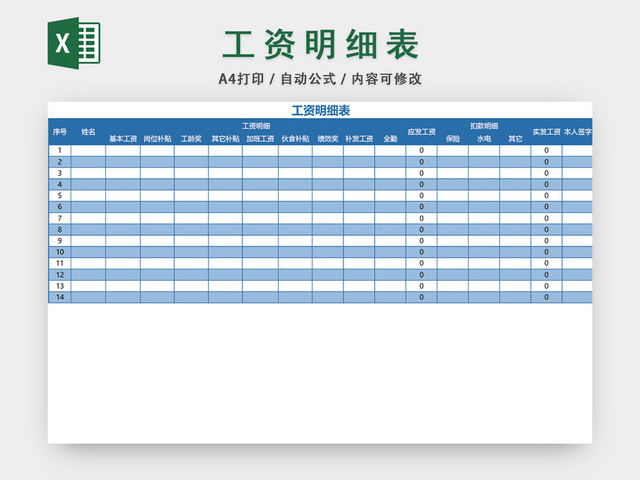Click the 补发工资 column header
This screenshot has width=640, height=480.
[359, 139]
